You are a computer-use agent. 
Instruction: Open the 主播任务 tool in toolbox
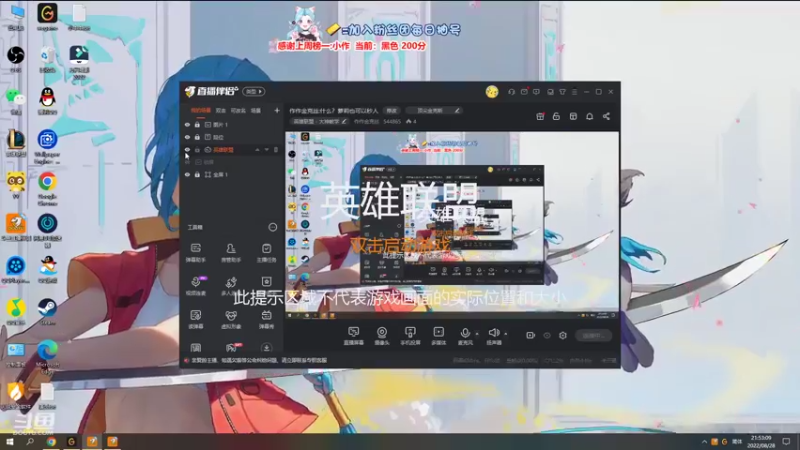[x=266, y=253]
